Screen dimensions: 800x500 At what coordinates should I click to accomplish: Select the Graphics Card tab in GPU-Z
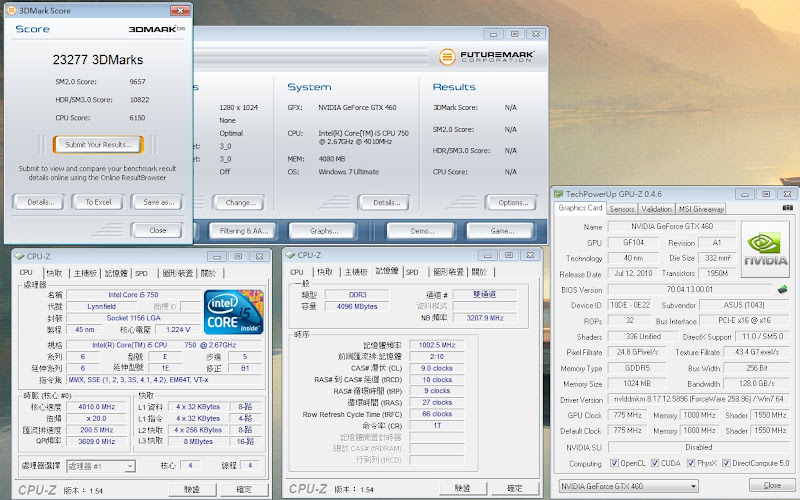click(x=580, y=208)
